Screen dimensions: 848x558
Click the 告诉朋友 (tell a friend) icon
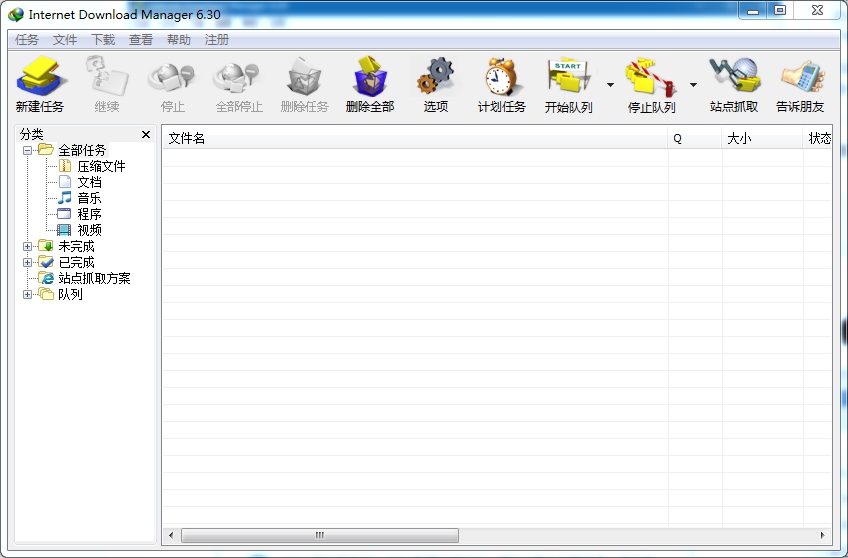[x=800, y=78]
